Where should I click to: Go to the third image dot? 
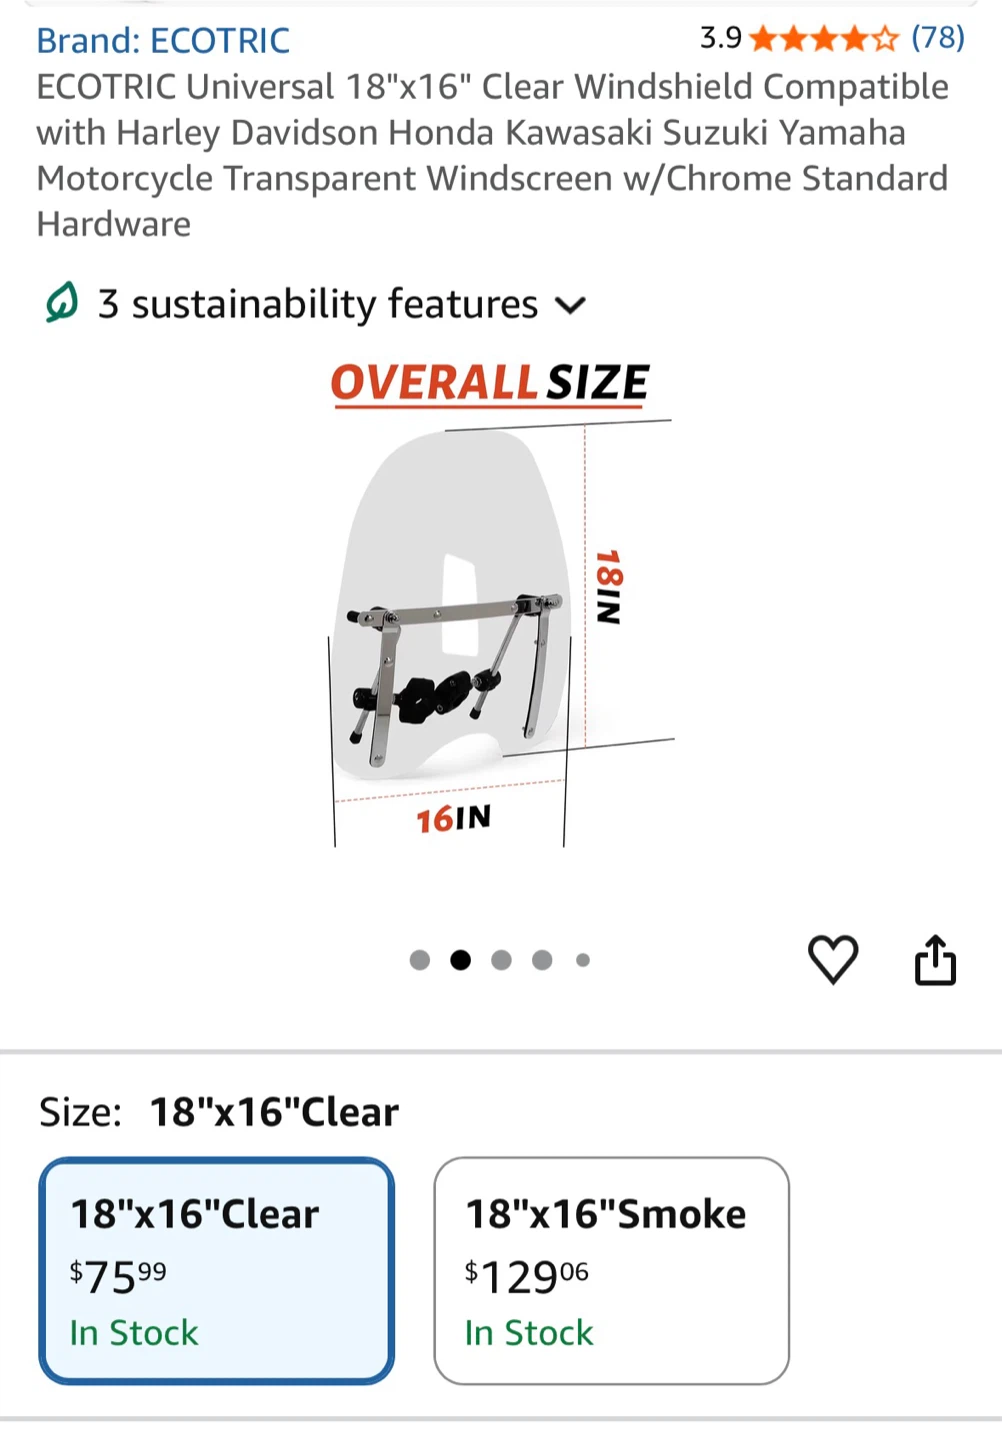click(501, 960)
